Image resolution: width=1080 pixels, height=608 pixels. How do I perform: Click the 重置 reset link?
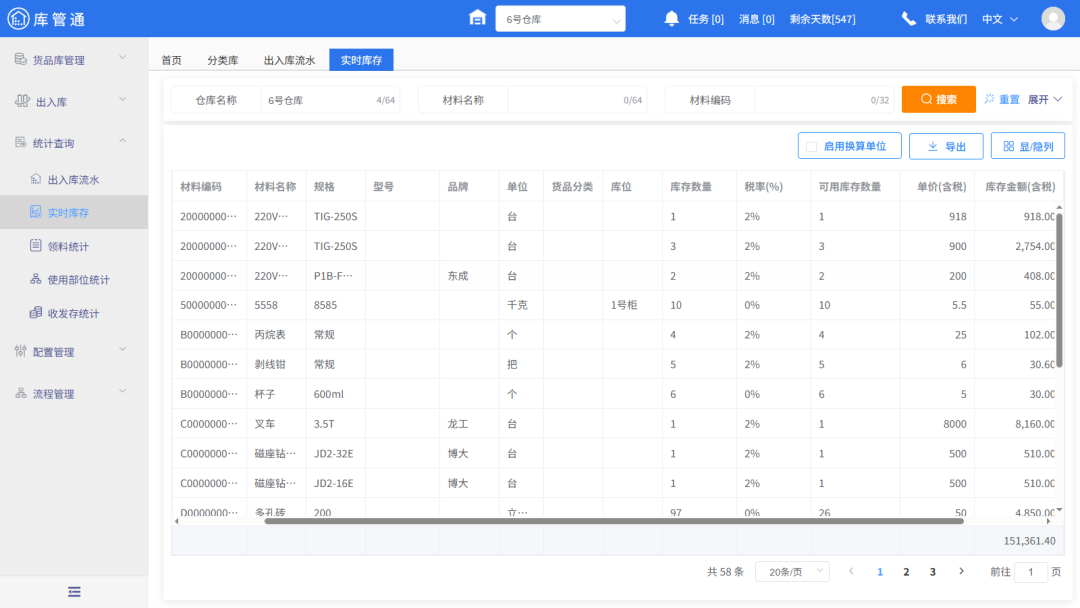click(1009, 100)
